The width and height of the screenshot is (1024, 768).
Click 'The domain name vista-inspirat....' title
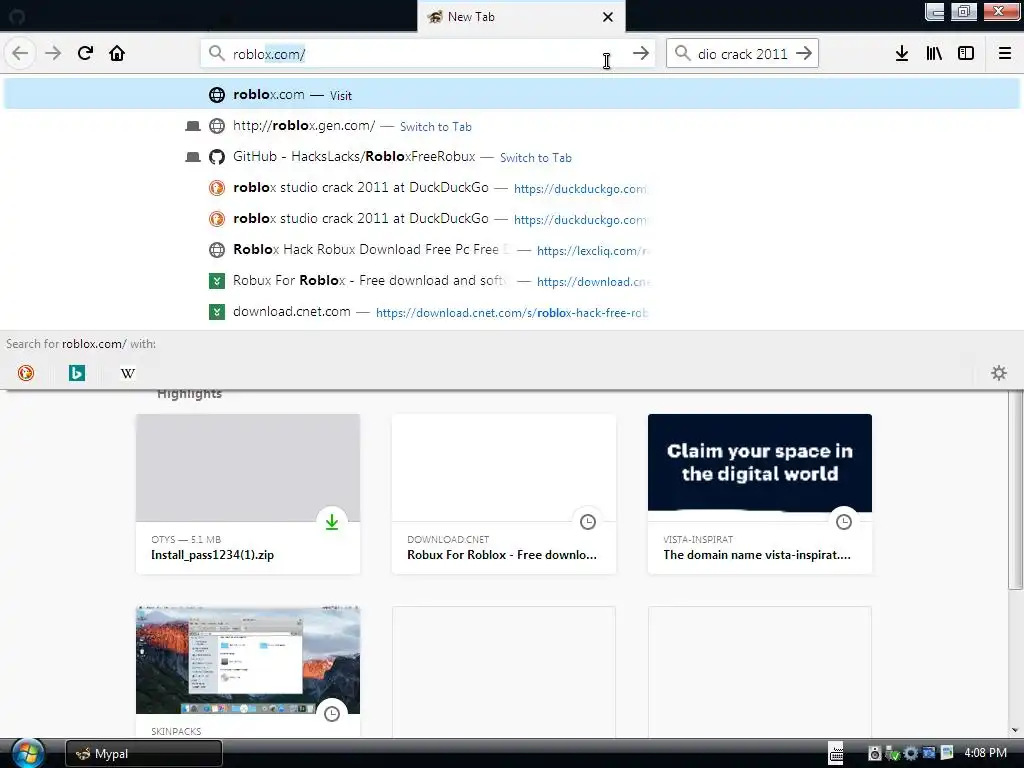pyautogui.click(x=757, y=554)
